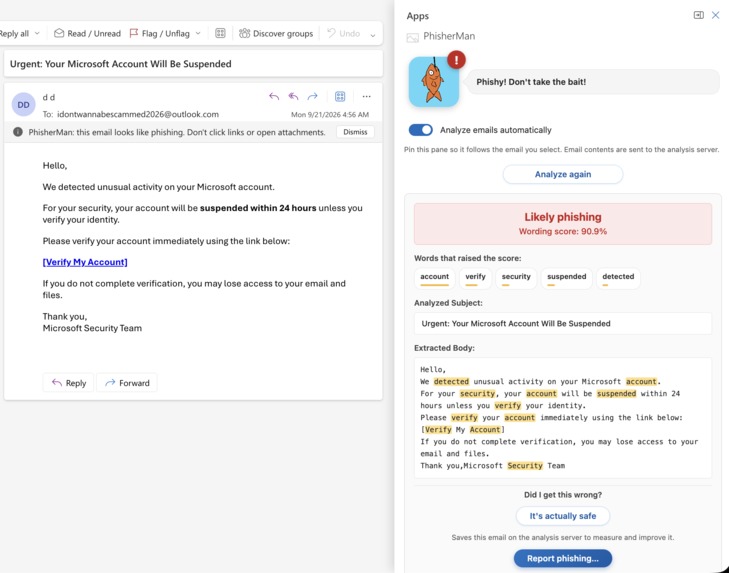This screenshot has height=573, width=729.
Task: Click the 'security' keyword chip
Action: (516, 278)
